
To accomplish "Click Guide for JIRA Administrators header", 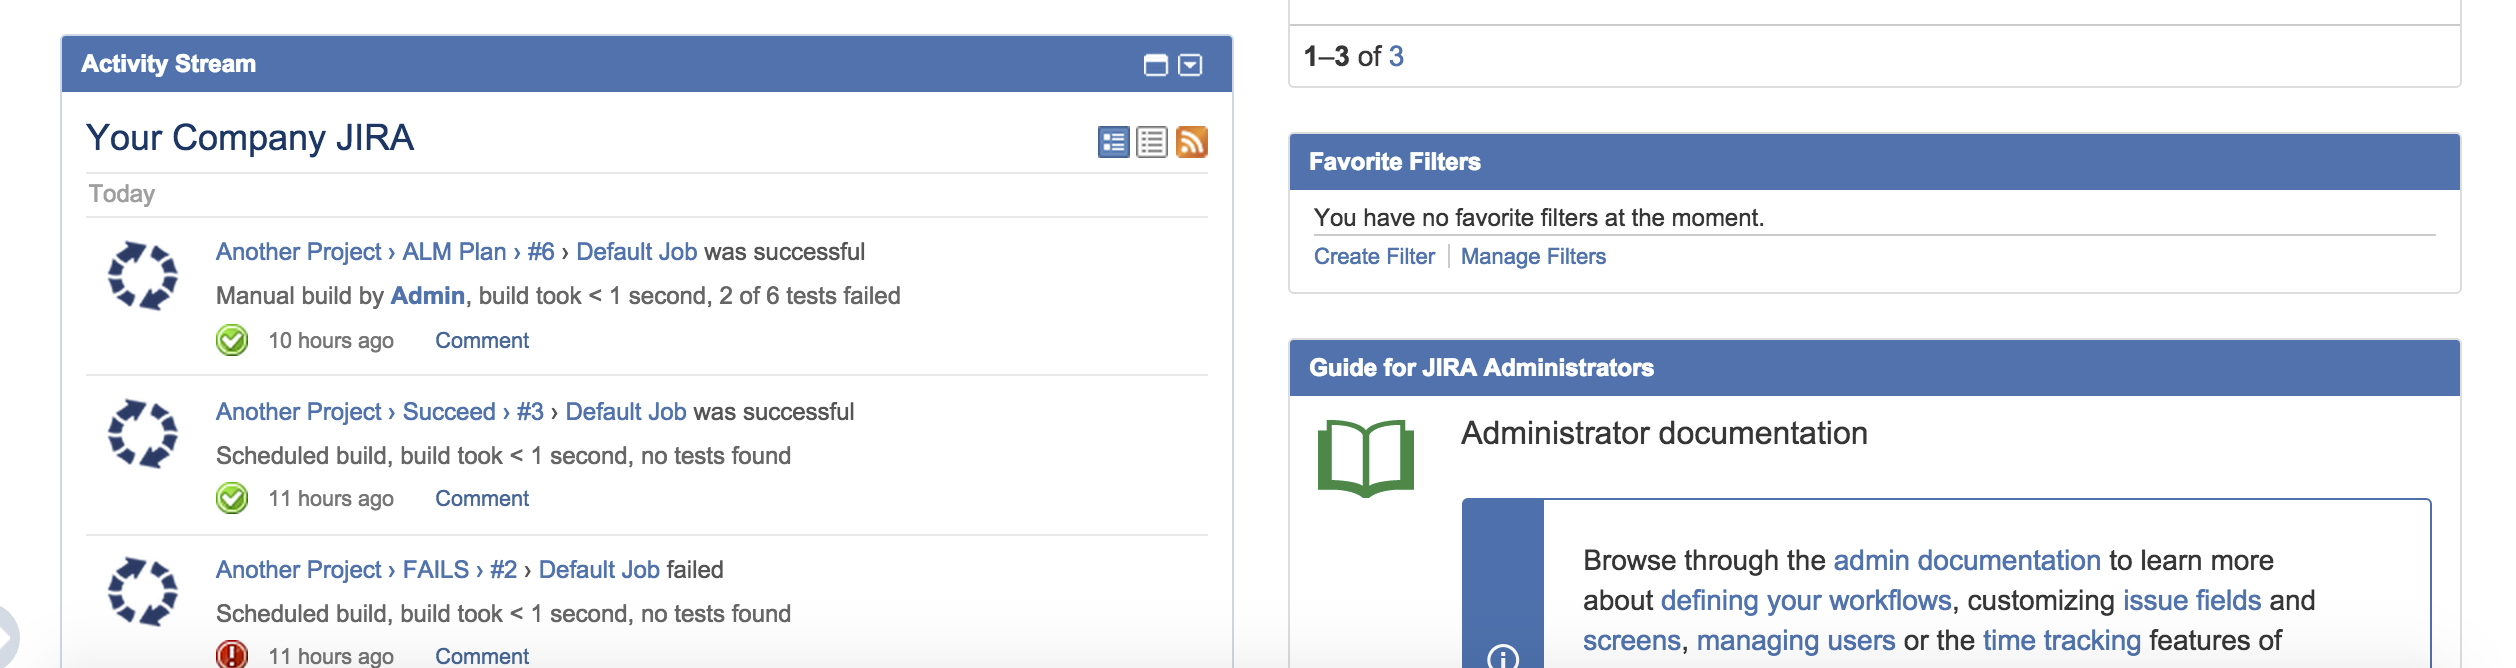I will (x=1875, y=368).
